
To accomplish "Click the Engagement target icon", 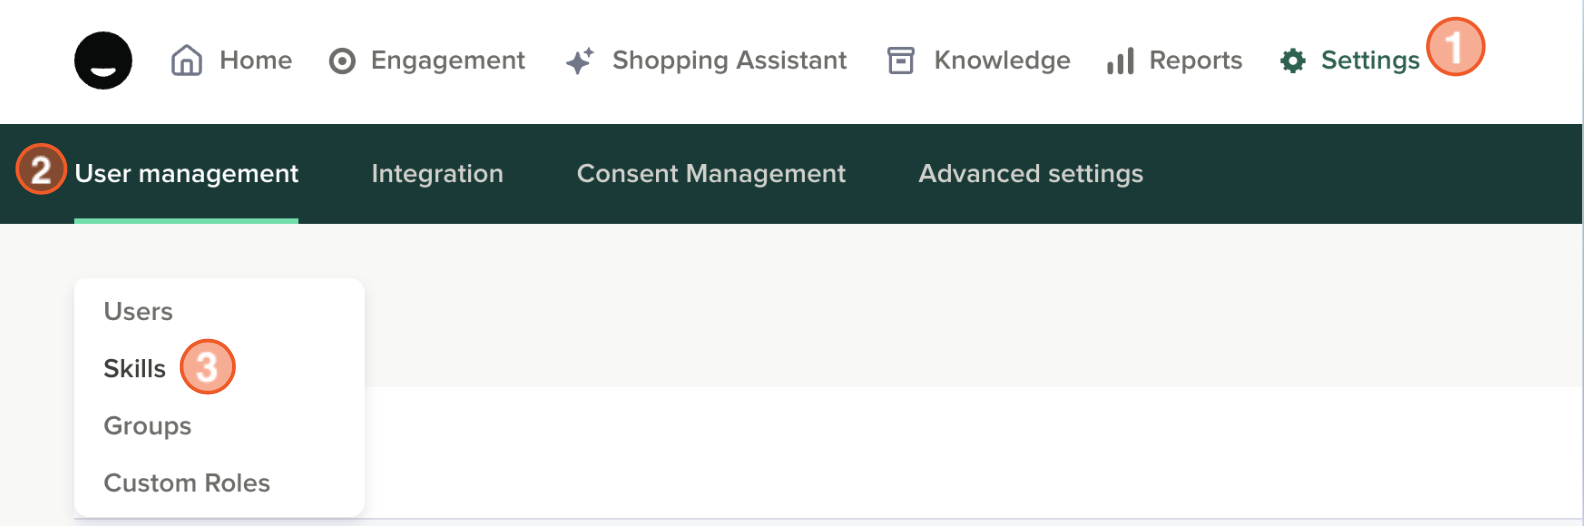I will [342, 61].
